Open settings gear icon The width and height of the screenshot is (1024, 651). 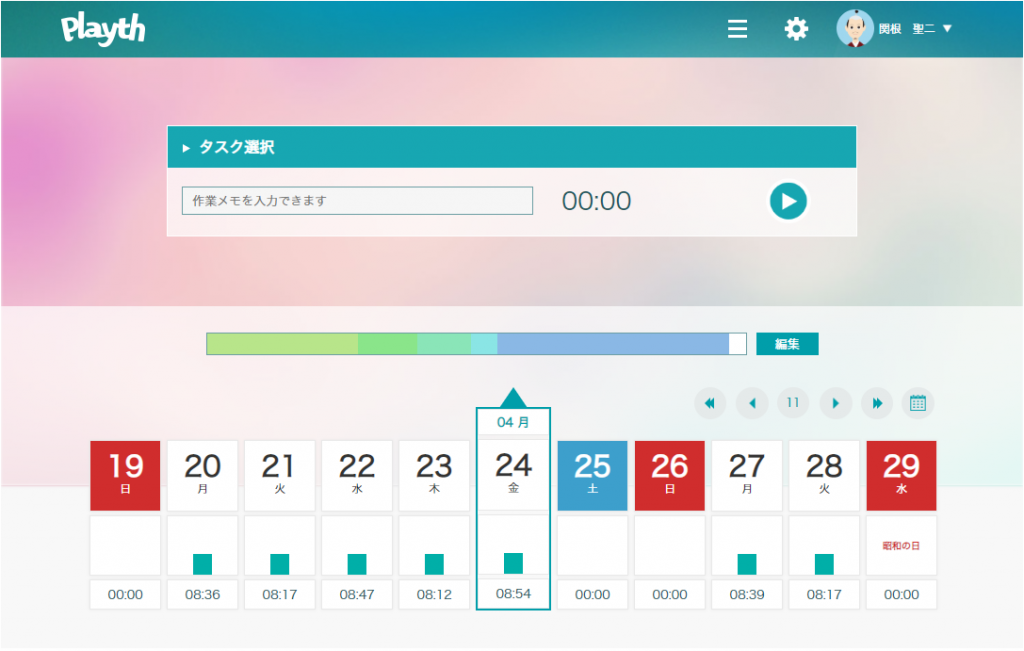click(796, 29)
